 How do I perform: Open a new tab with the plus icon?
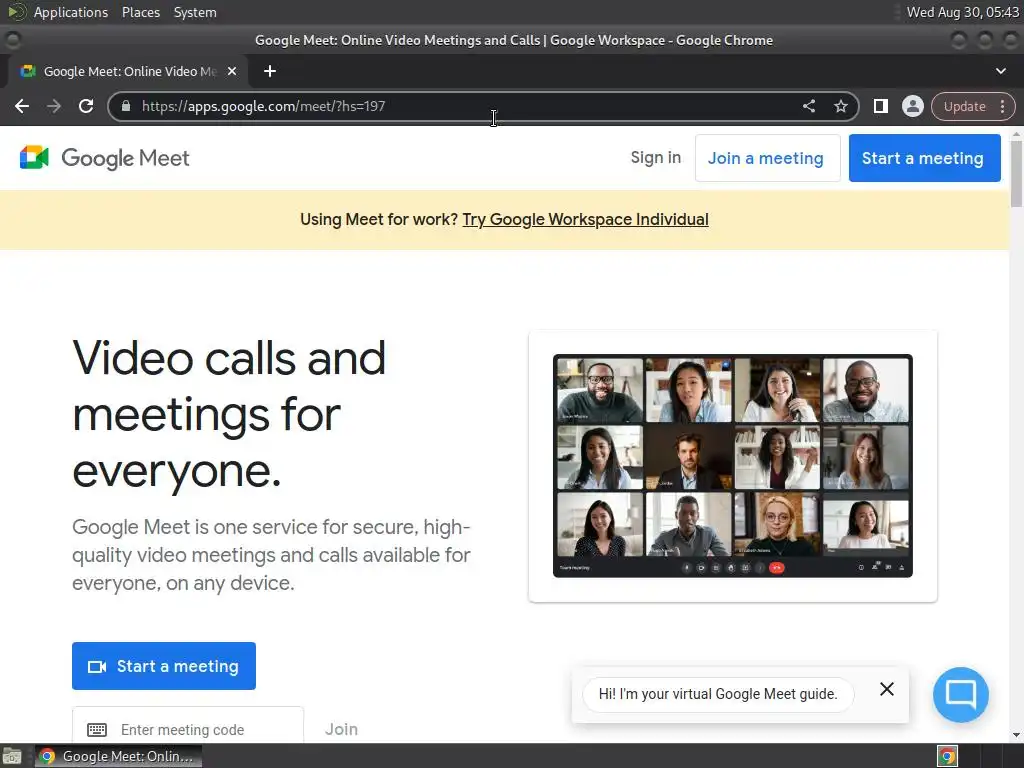pyautogui.click(x=270, y=71)
